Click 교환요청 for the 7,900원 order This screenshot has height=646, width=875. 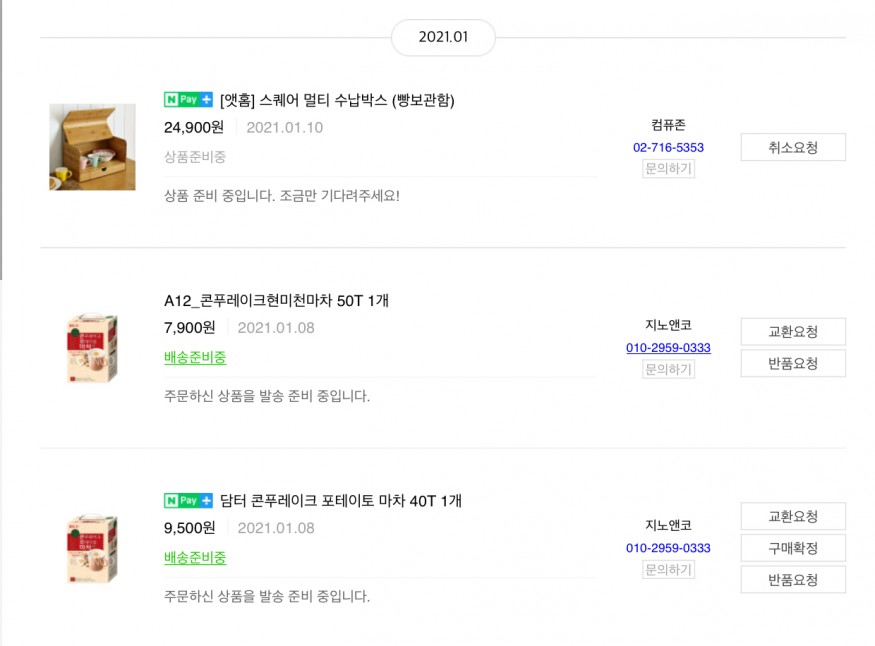click(793, 332)
